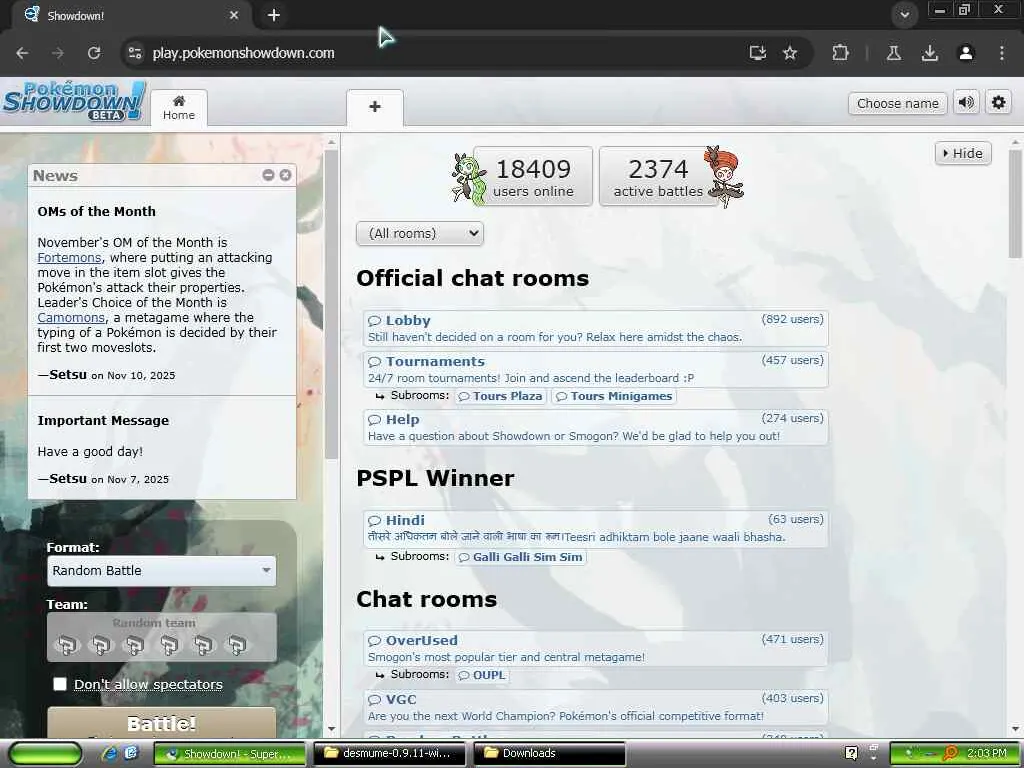1024x768 pixels.
Task: Click the room list vertical scrollbar
Action: coord(1014,203)
